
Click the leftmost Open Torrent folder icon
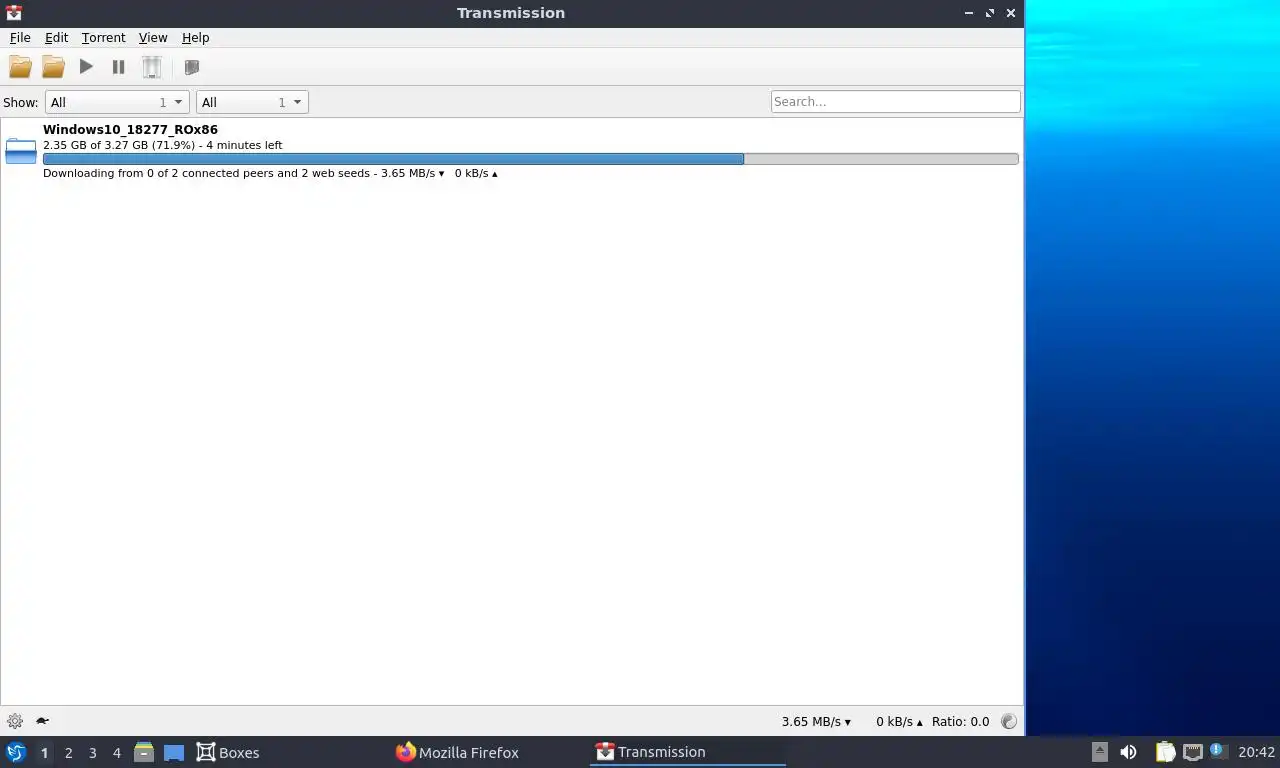pyautogui.click(x=20, y=67)
